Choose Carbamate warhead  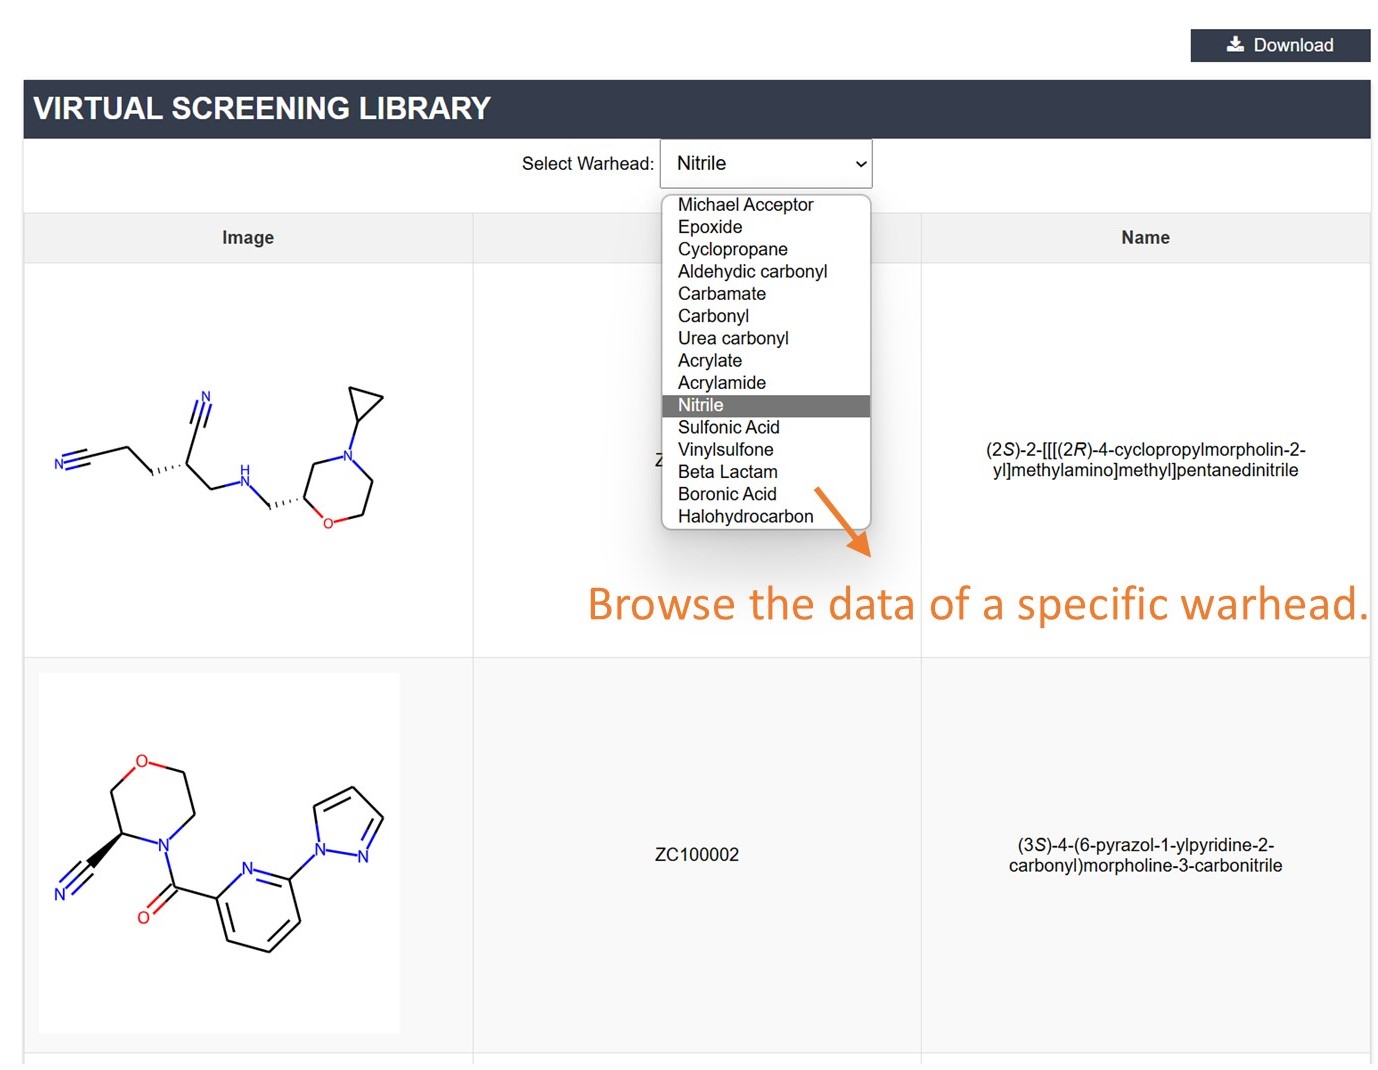[721, 294]
